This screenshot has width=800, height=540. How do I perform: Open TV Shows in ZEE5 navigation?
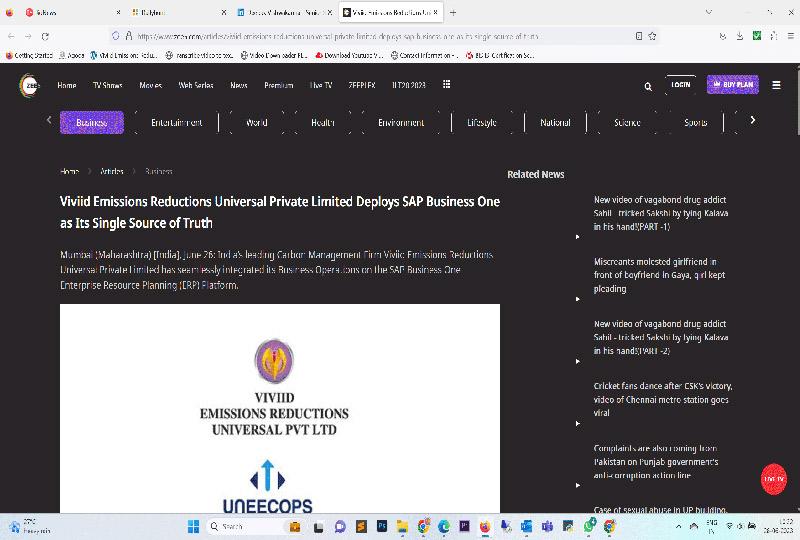pos(107,85)
